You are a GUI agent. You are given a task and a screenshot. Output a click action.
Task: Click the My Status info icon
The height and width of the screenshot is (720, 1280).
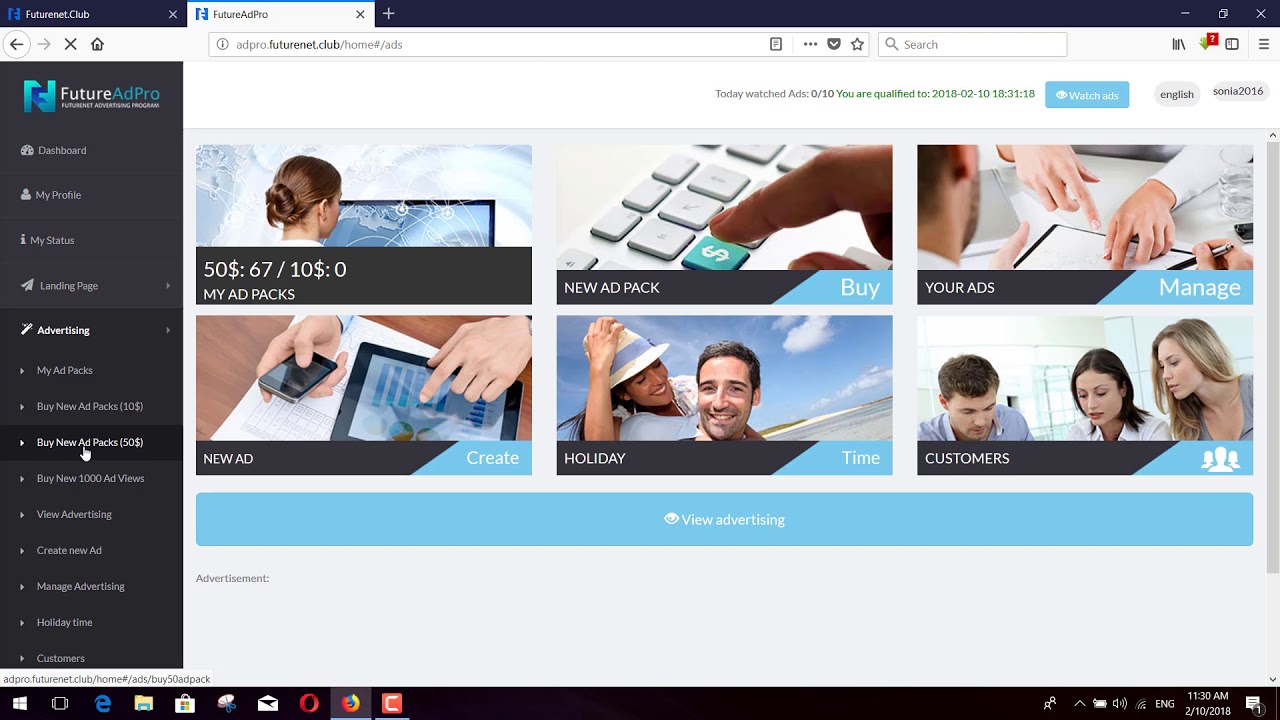click(x=23, y=240)
